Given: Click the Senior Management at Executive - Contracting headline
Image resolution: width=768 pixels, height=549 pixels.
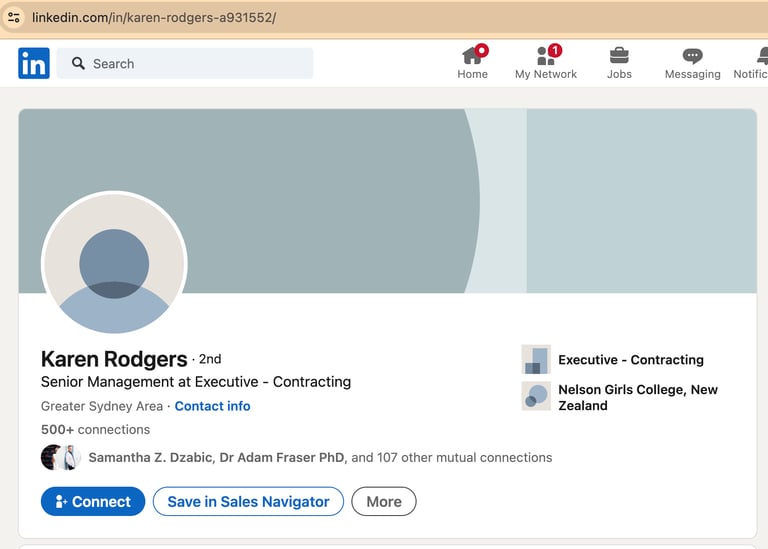Looking at the screenshot, I should (x=196, y=382).
